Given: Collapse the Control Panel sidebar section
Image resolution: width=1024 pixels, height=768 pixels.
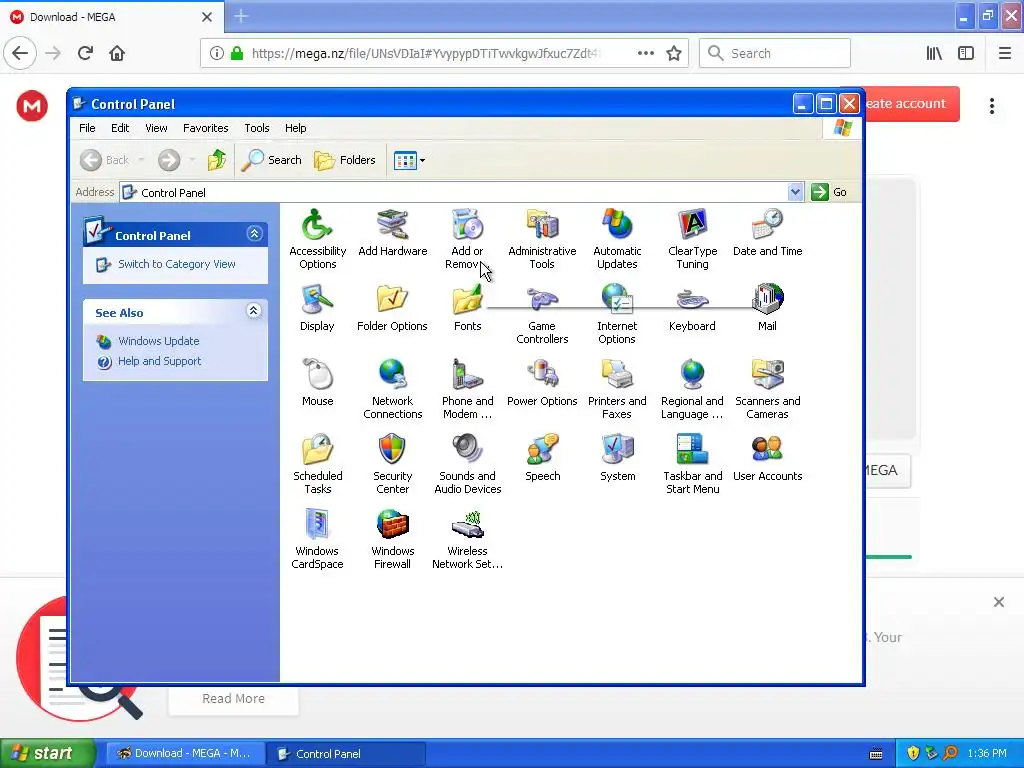Looking at the screenshot, I should pos(255,234).
